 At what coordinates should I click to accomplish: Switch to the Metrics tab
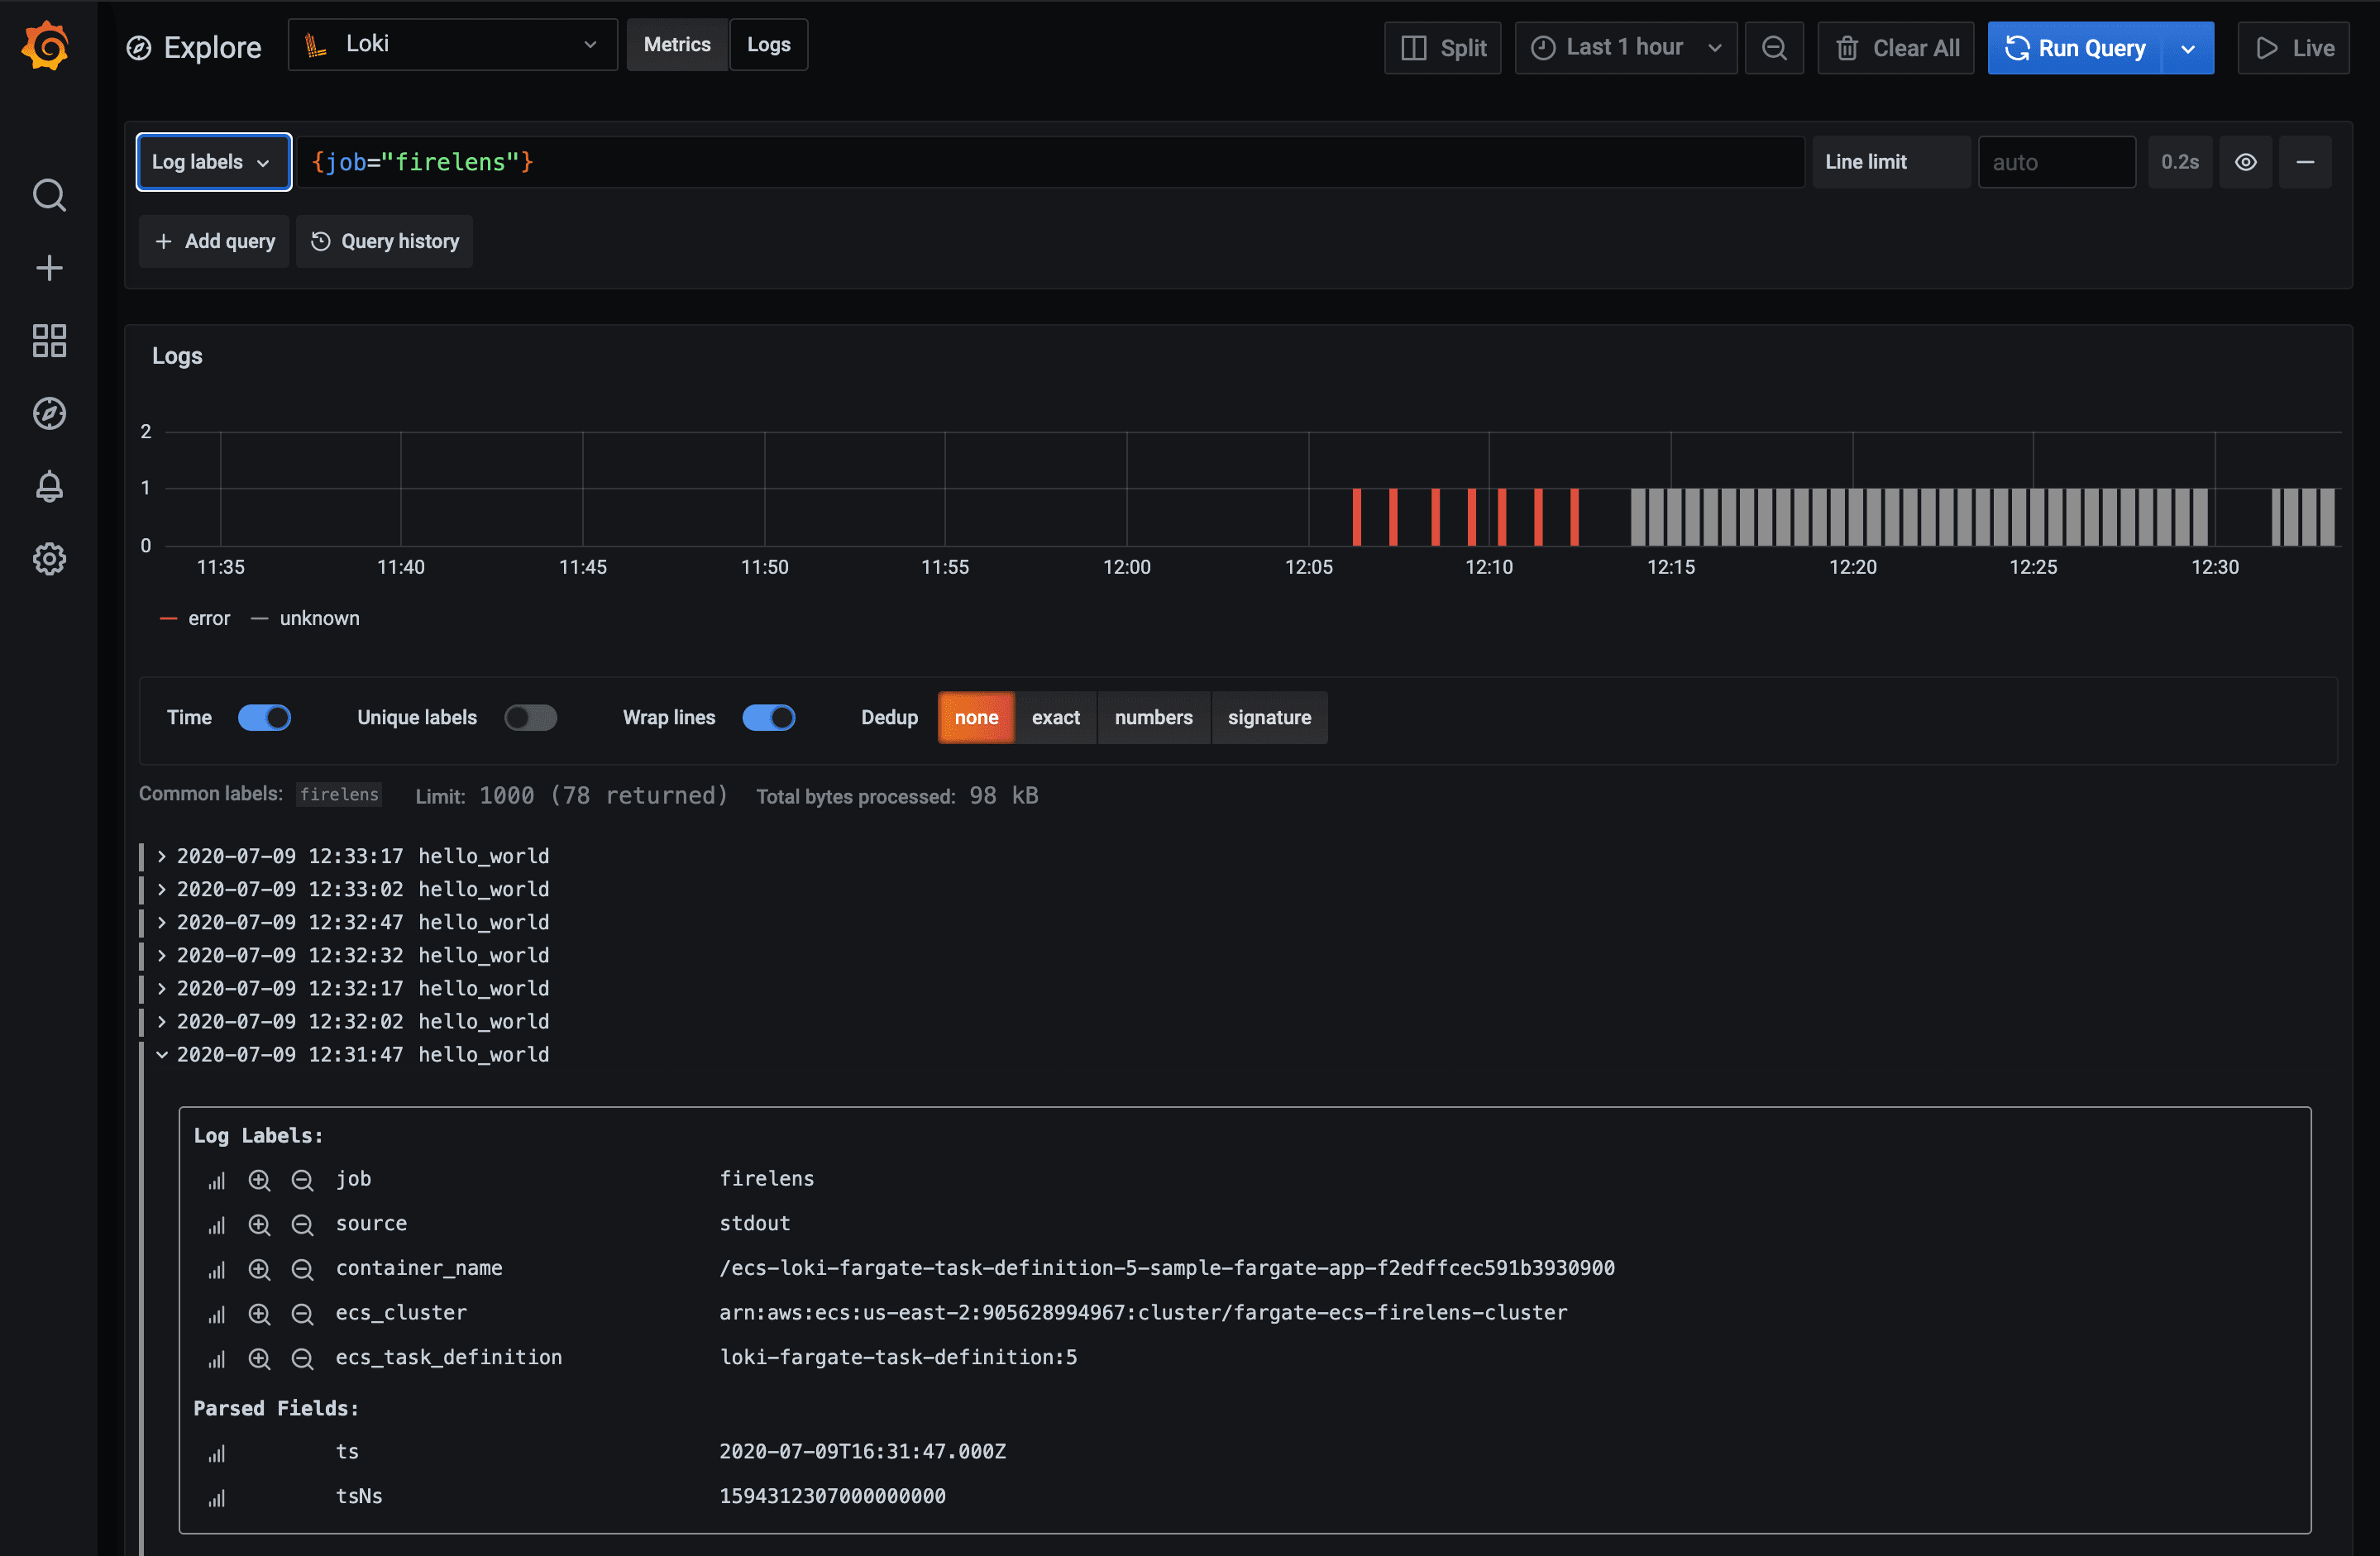[x=677, y=44]
